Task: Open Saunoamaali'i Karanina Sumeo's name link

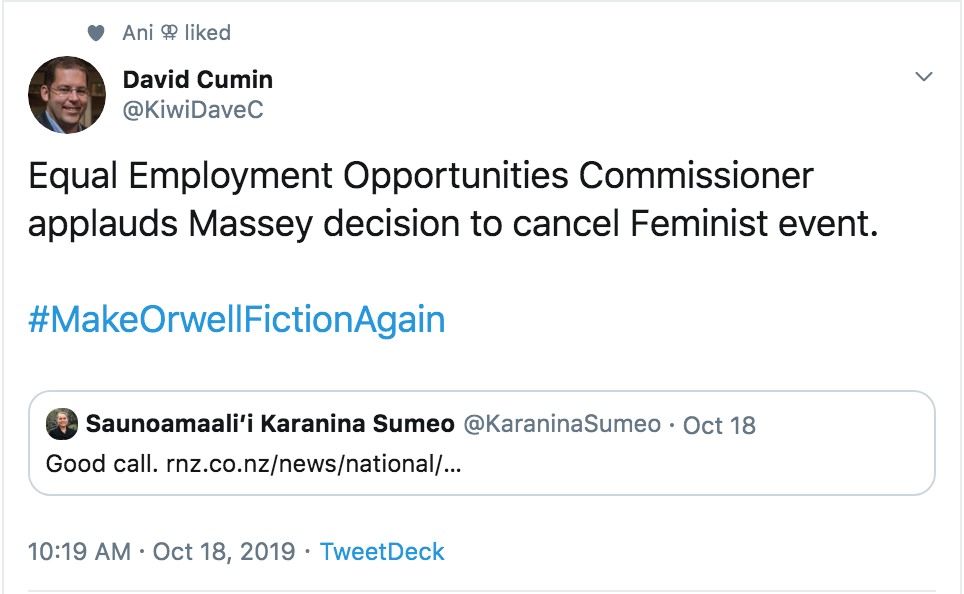Action: 270,424
